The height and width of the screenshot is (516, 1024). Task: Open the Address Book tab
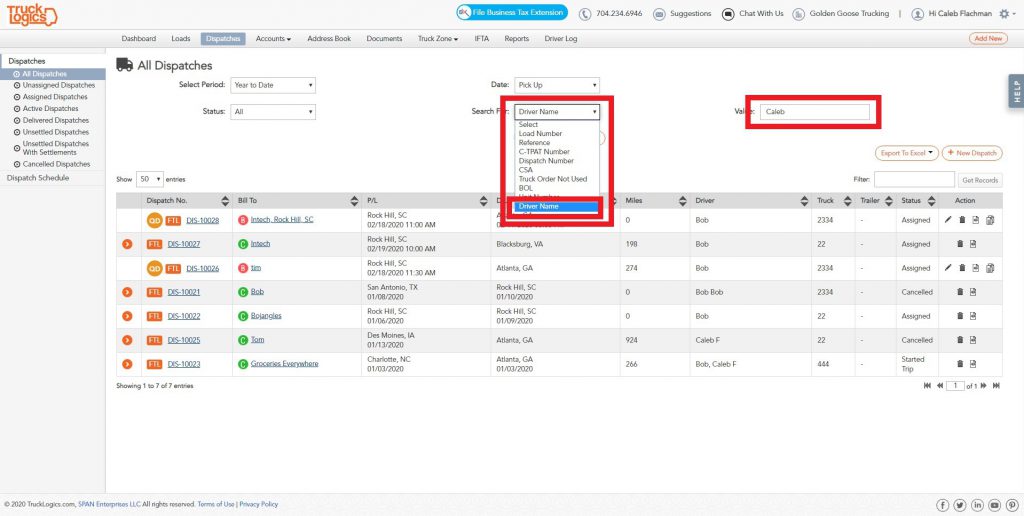coord(329,39)
